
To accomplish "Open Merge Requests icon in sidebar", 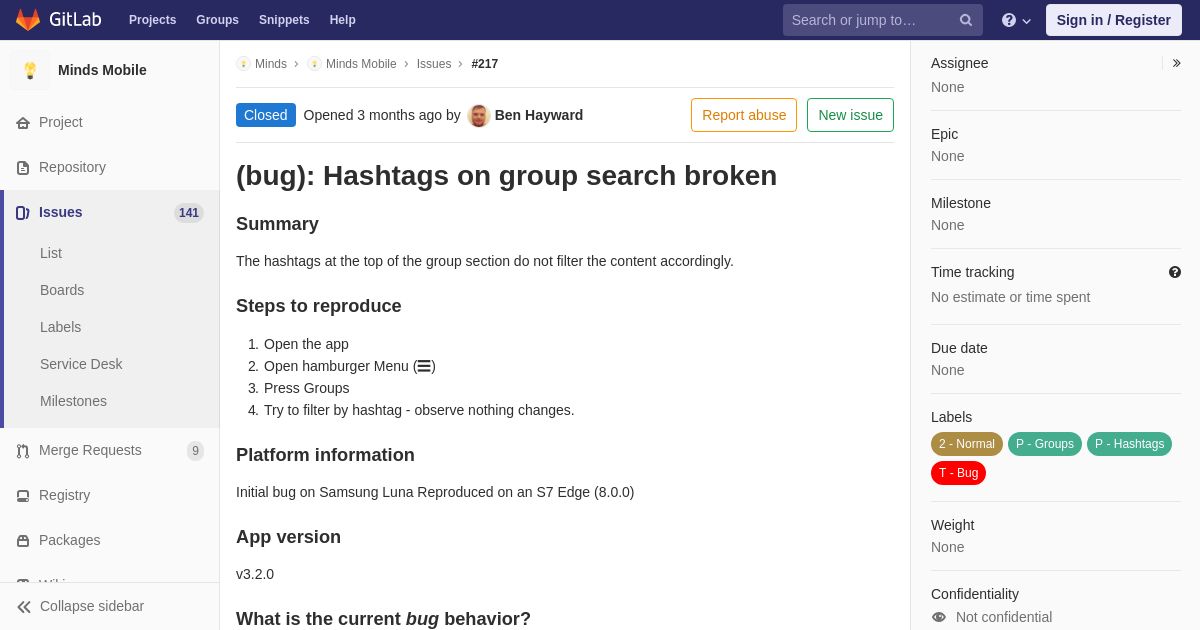I will tap(23, 451).
